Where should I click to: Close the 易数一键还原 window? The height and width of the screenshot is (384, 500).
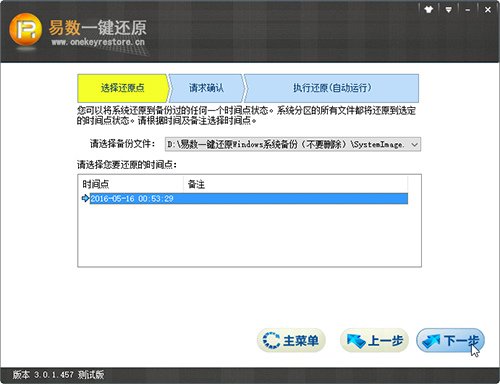point(488,10)
